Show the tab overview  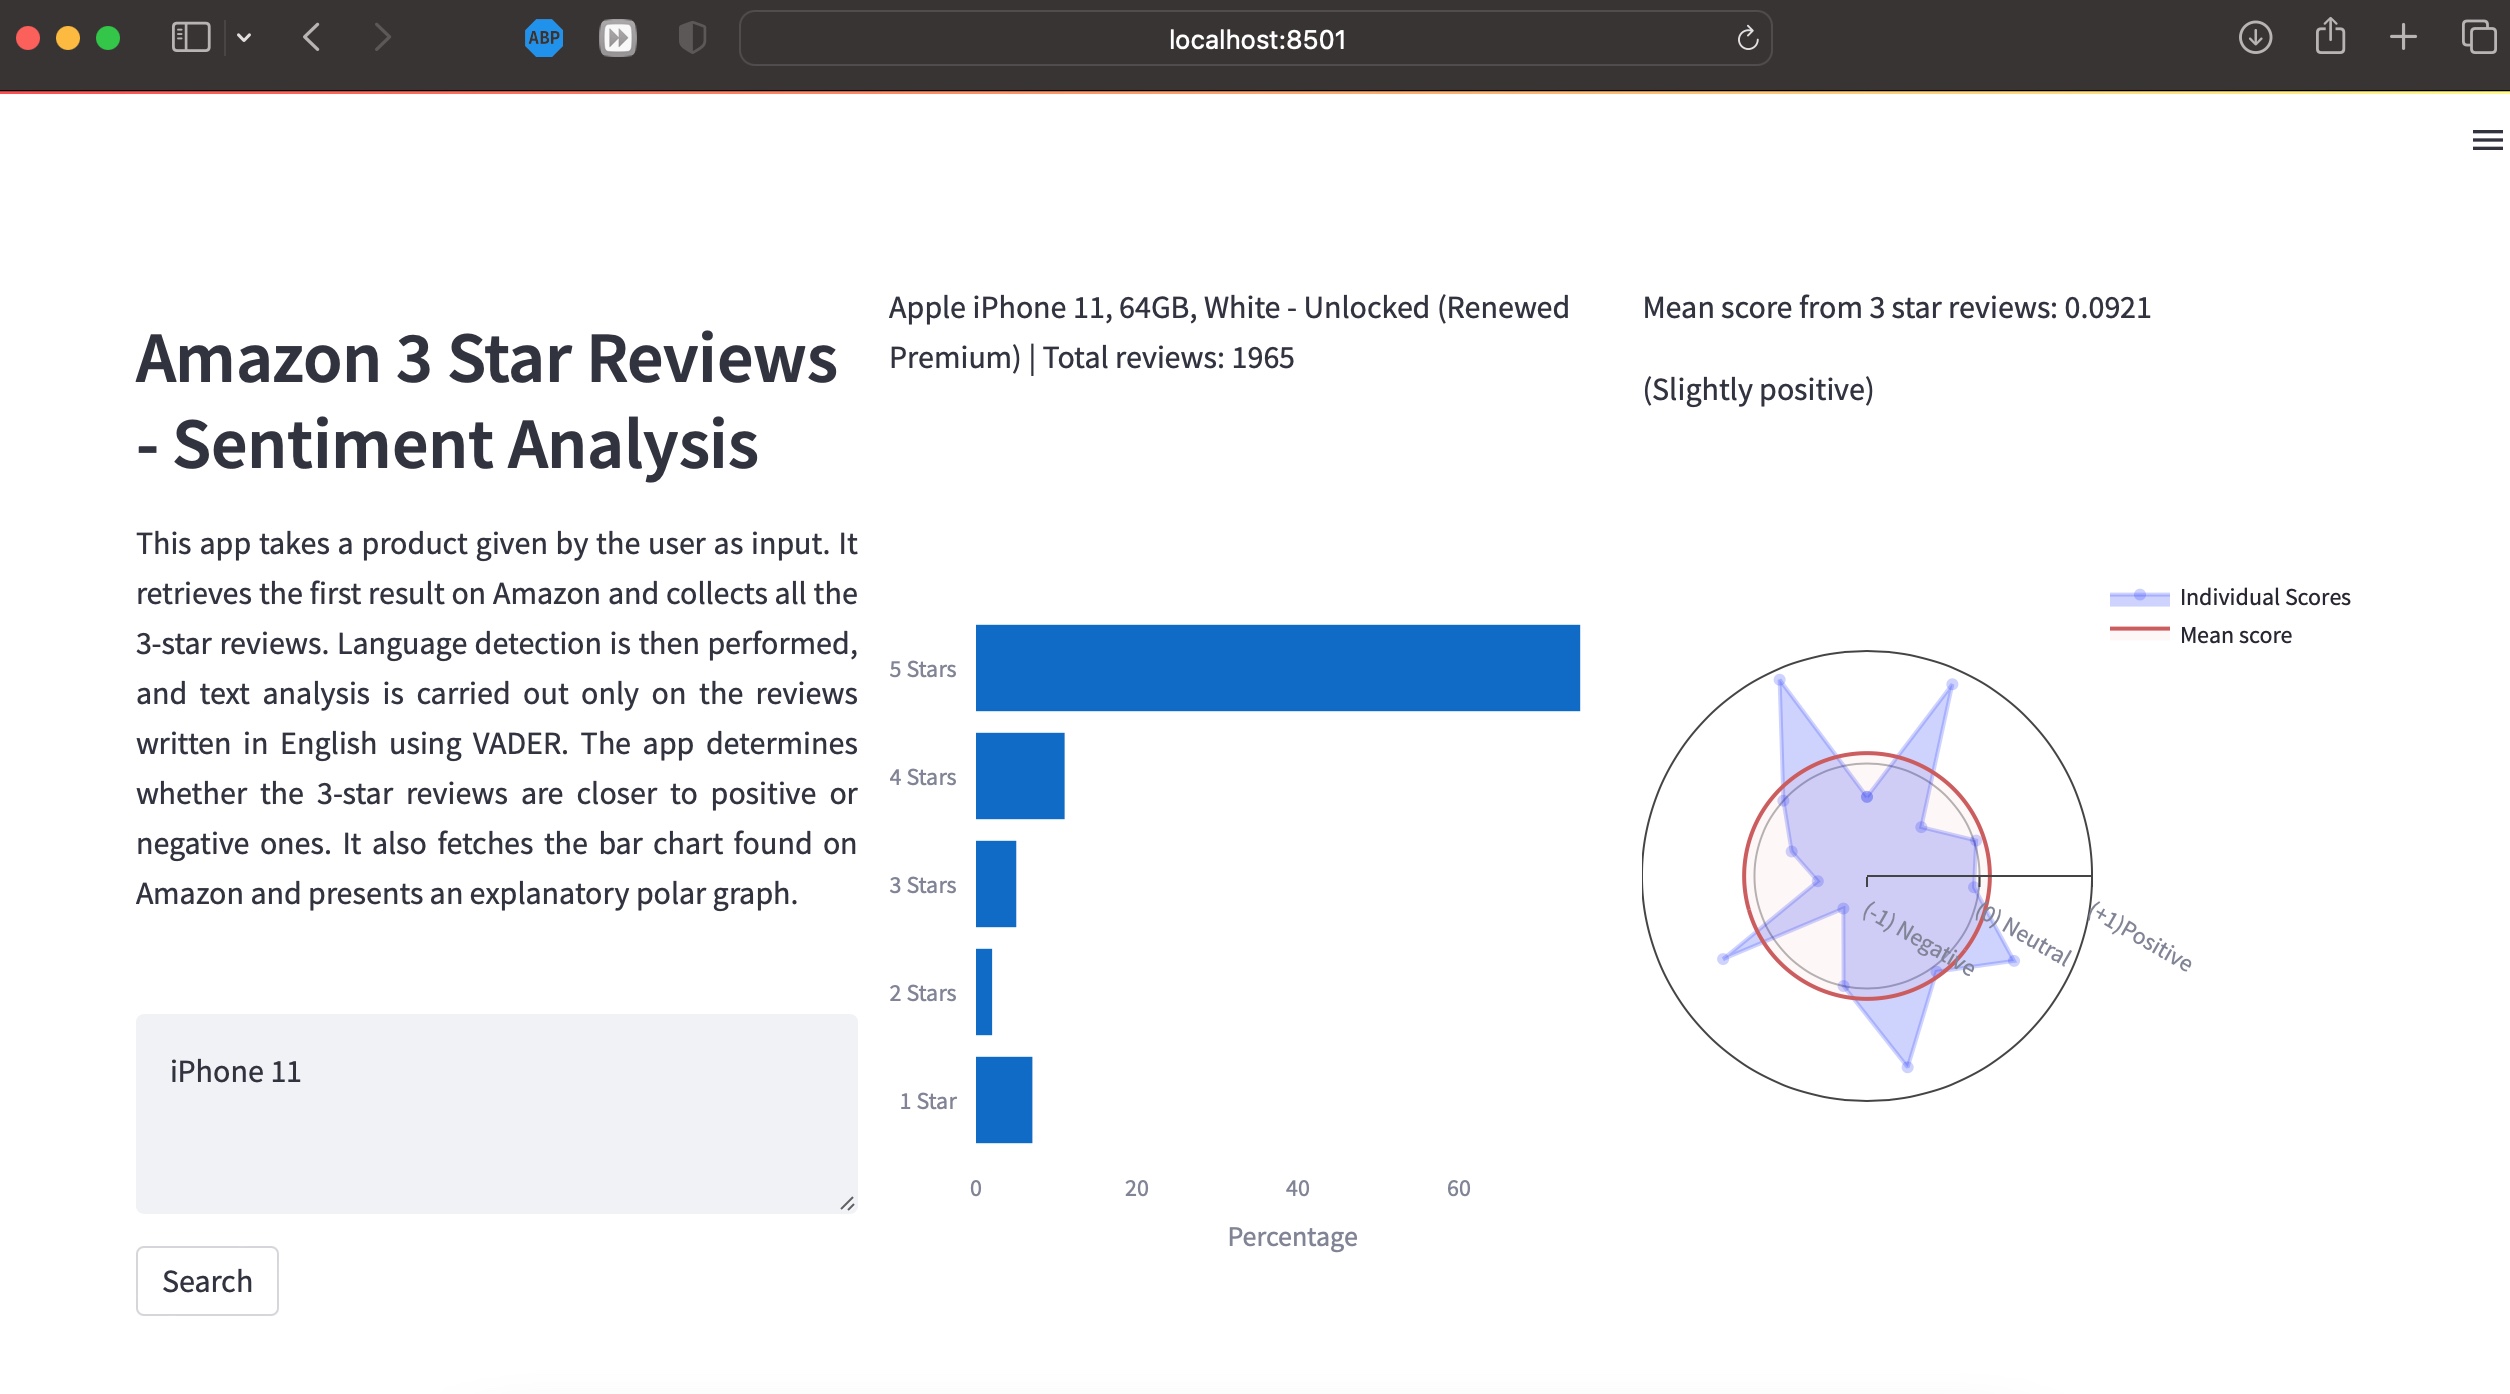(2475, 37)
